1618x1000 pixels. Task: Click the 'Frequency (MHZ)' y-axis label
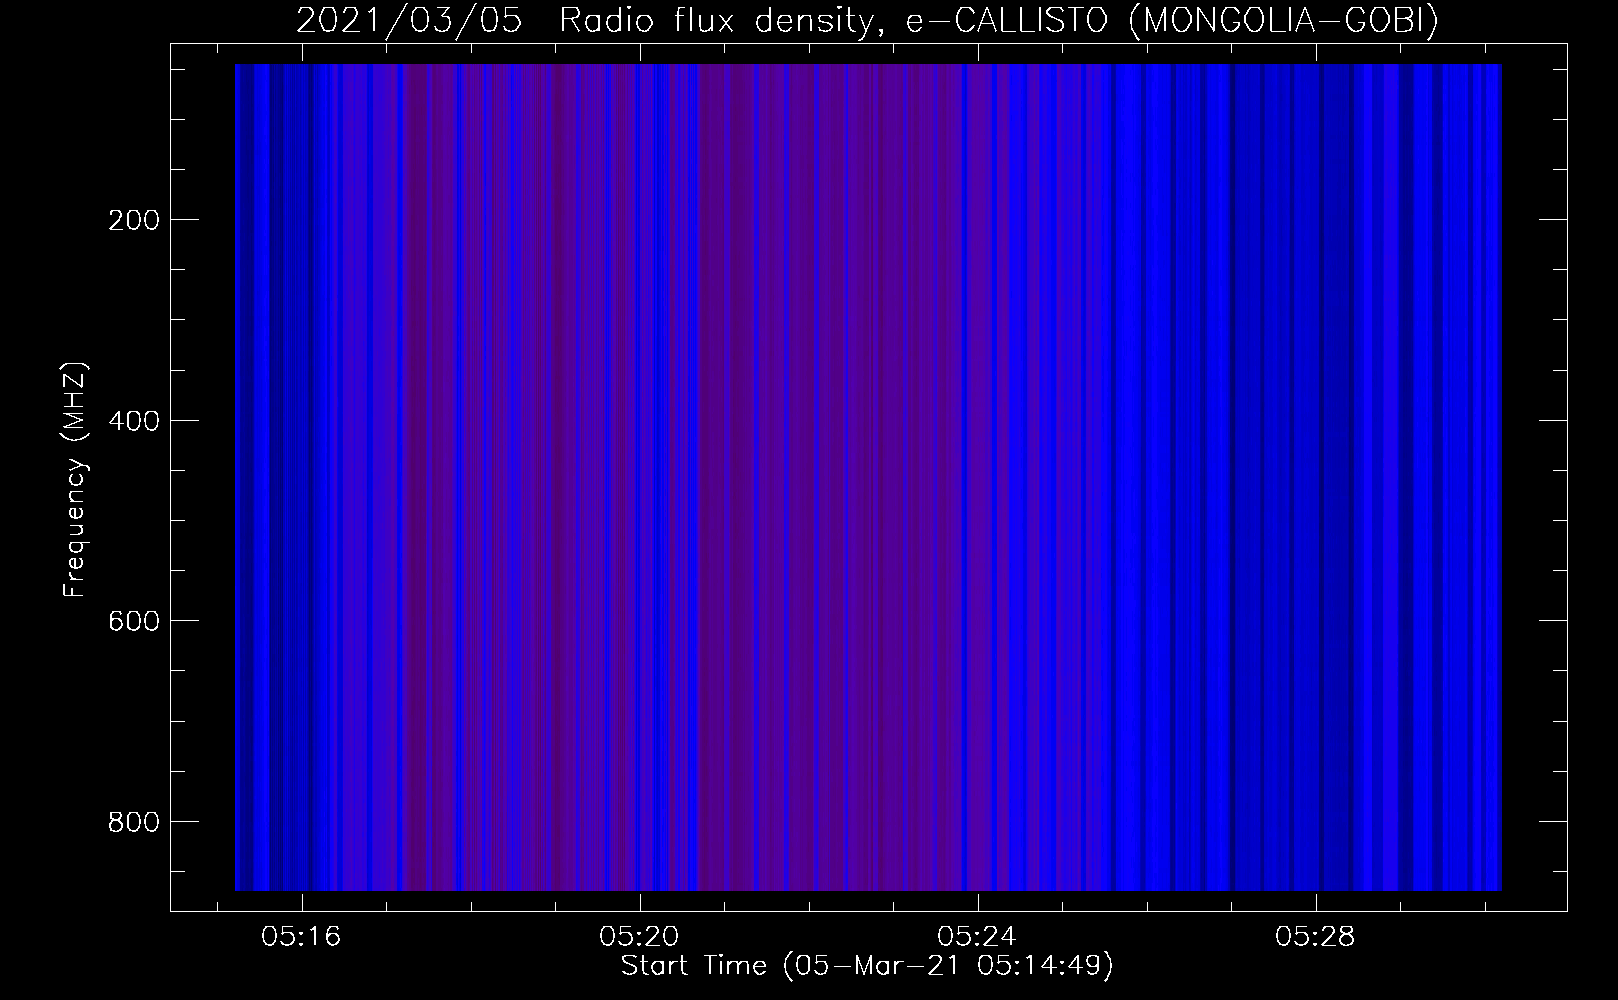click(75, 480)
